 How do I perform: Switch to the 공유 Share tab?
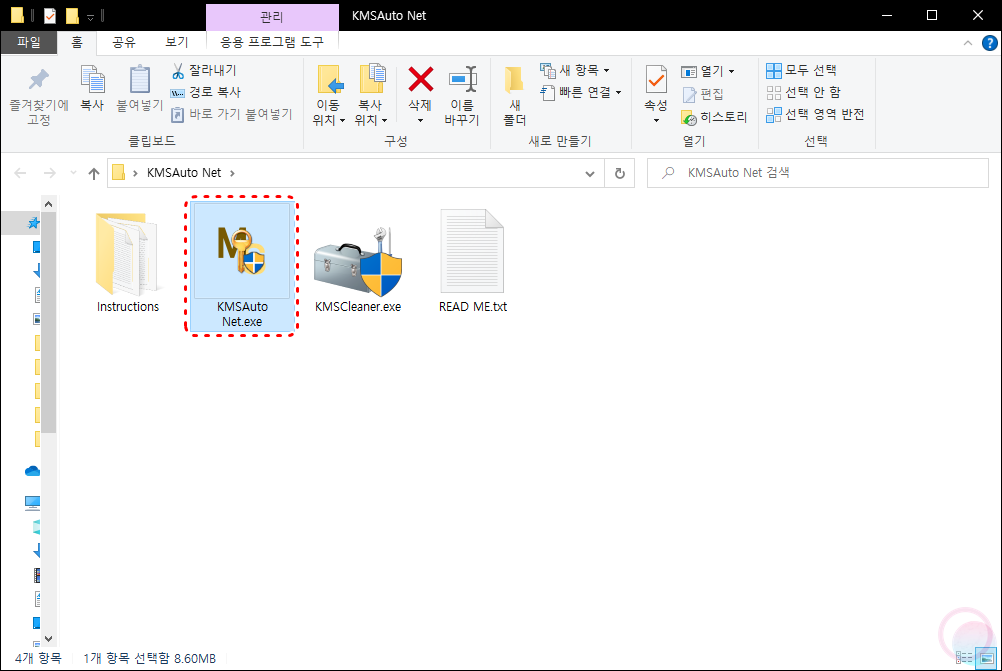[124, 43]
